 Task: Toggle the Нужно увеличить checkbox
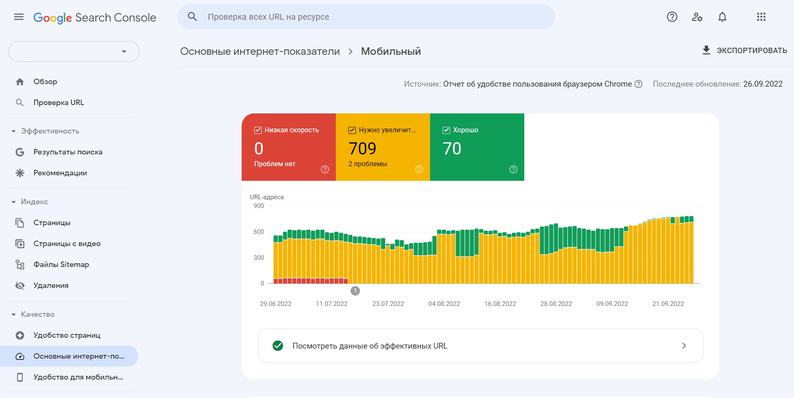(x=352, y=130)
